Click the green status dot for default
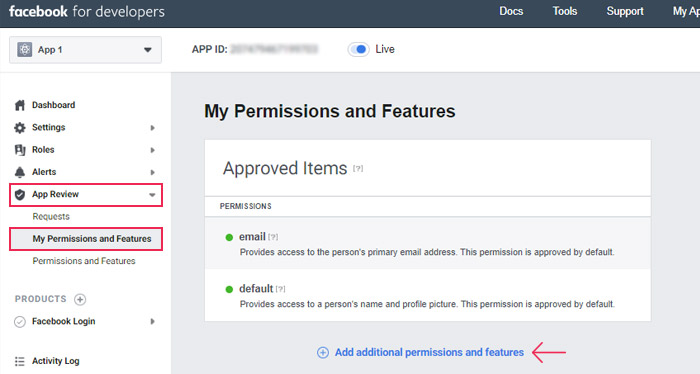This screenshot has height=374, width=700. point(229,289)
